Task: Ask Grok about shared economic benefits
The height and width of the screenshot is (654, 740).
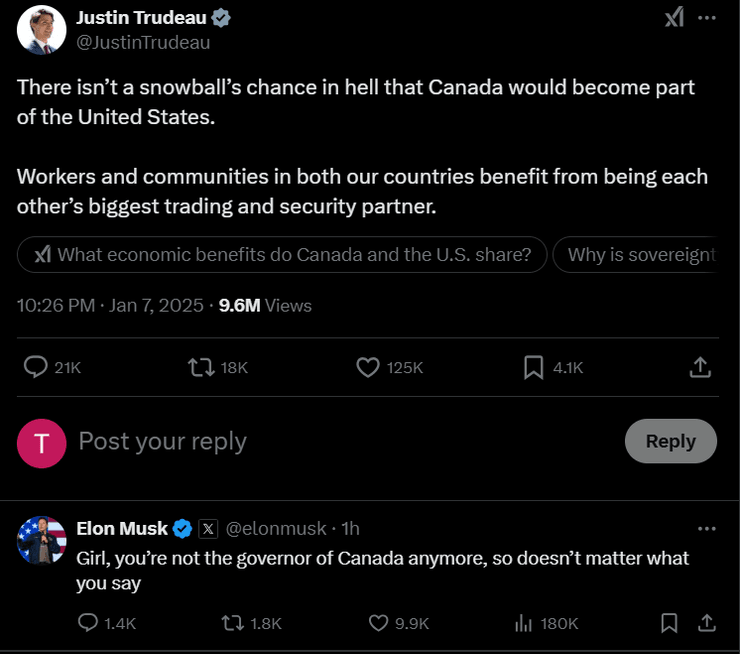Action: pyautogui.click(x=282, y=254)
